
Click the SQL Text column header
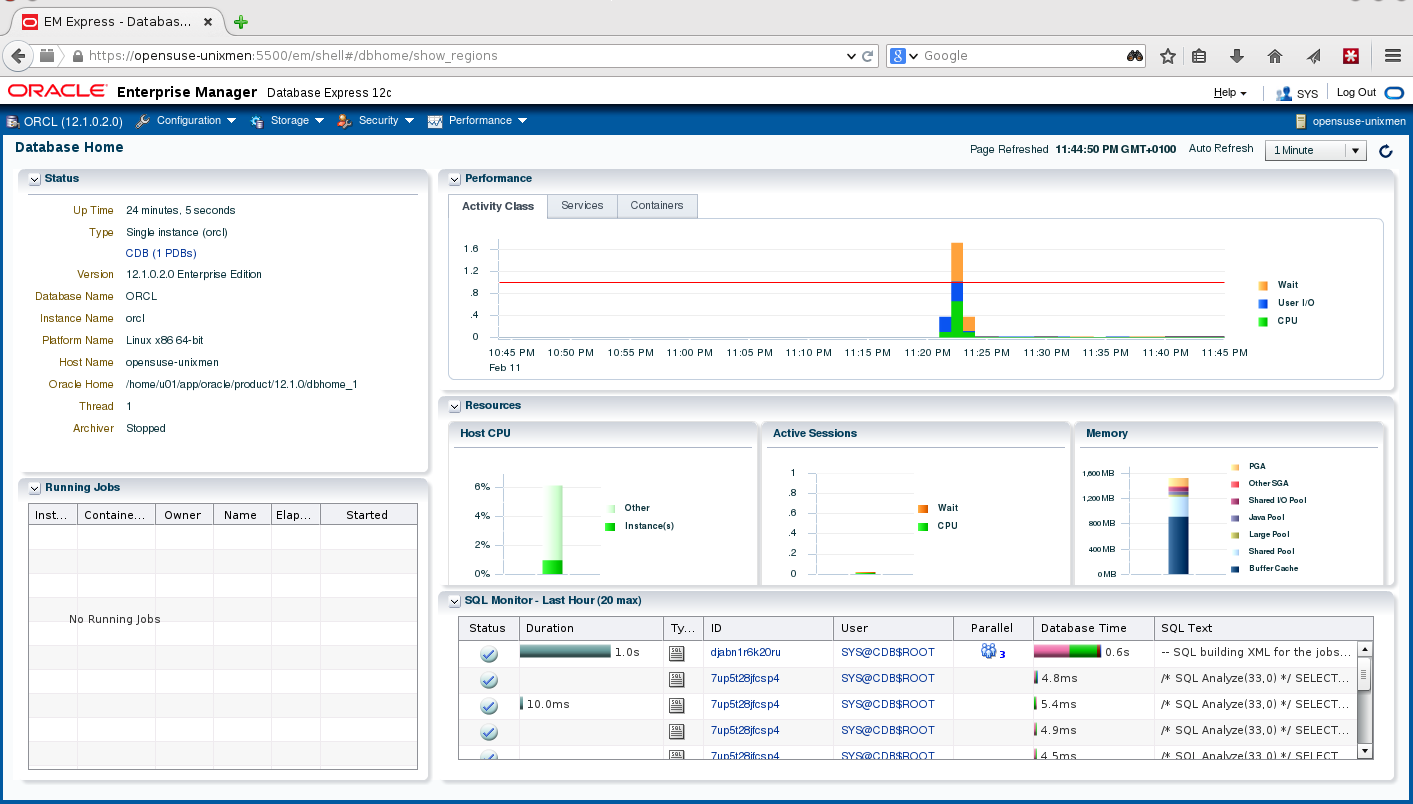pyautogui.click(x=1263, y=628)
